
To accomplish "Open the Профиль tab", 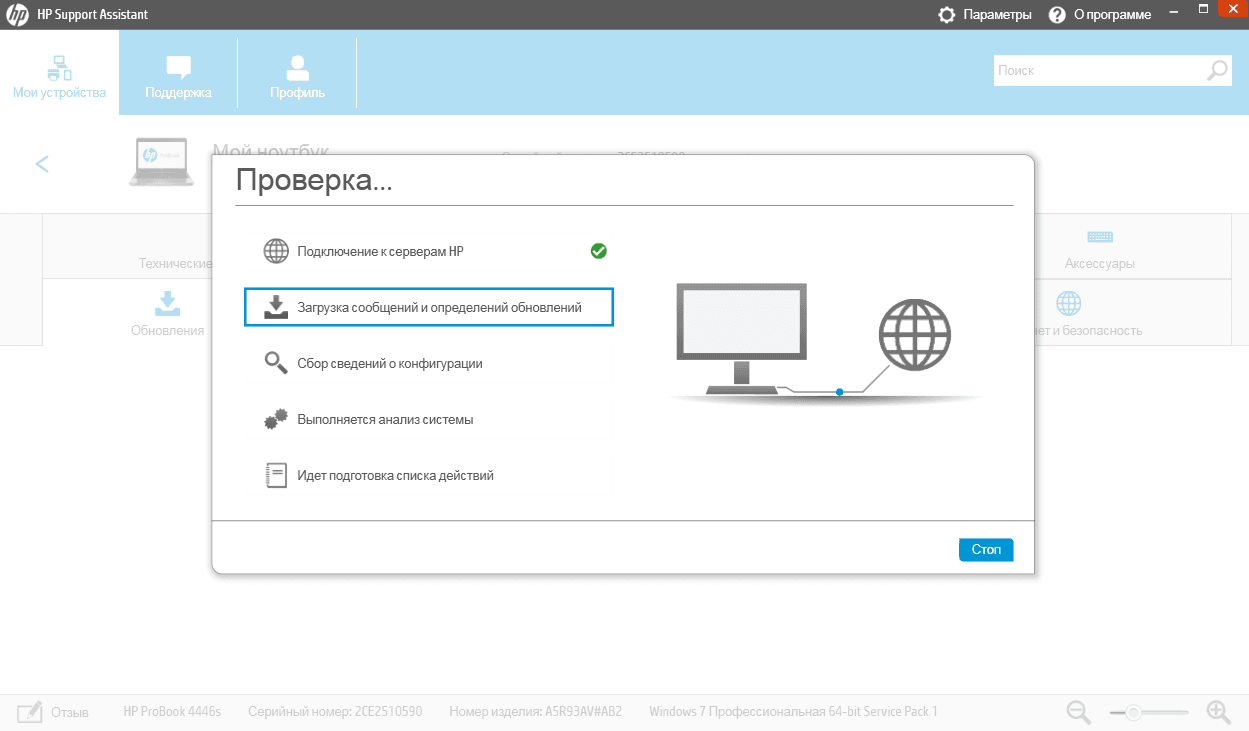I will (297, 73).
